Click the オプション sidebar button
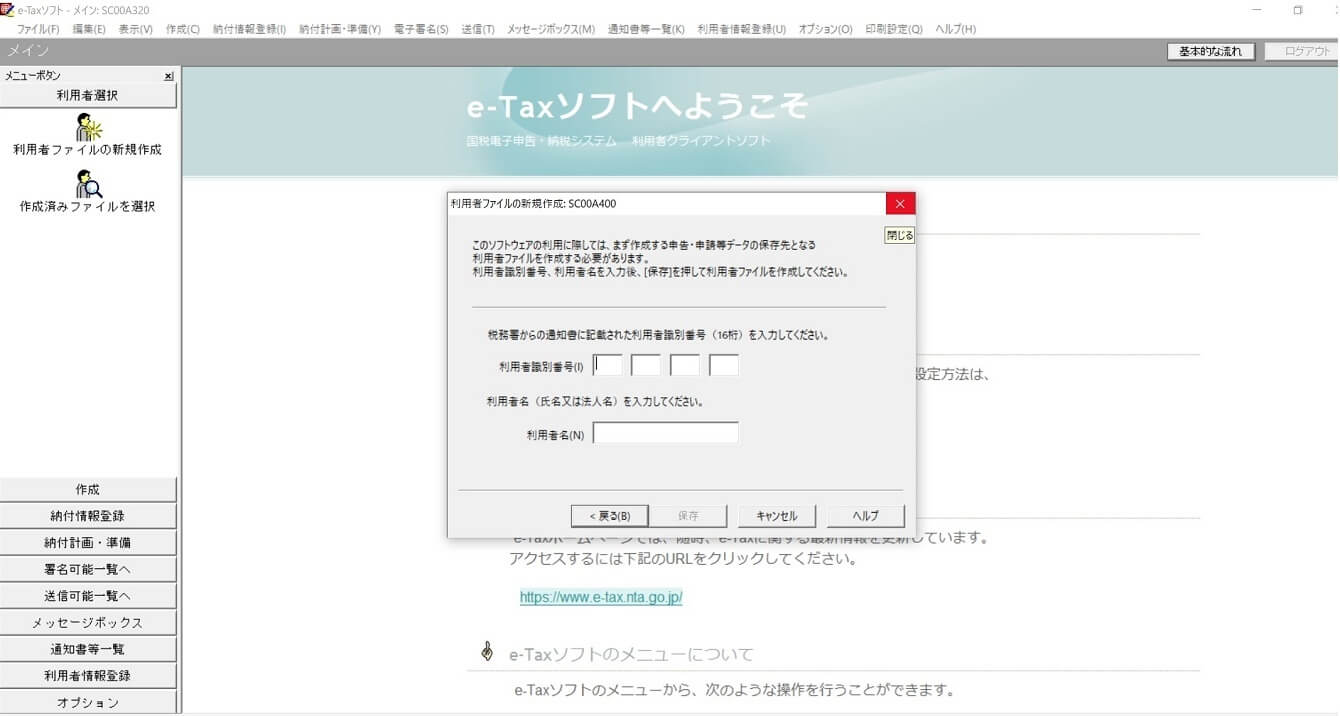 [x=88, y=702]
